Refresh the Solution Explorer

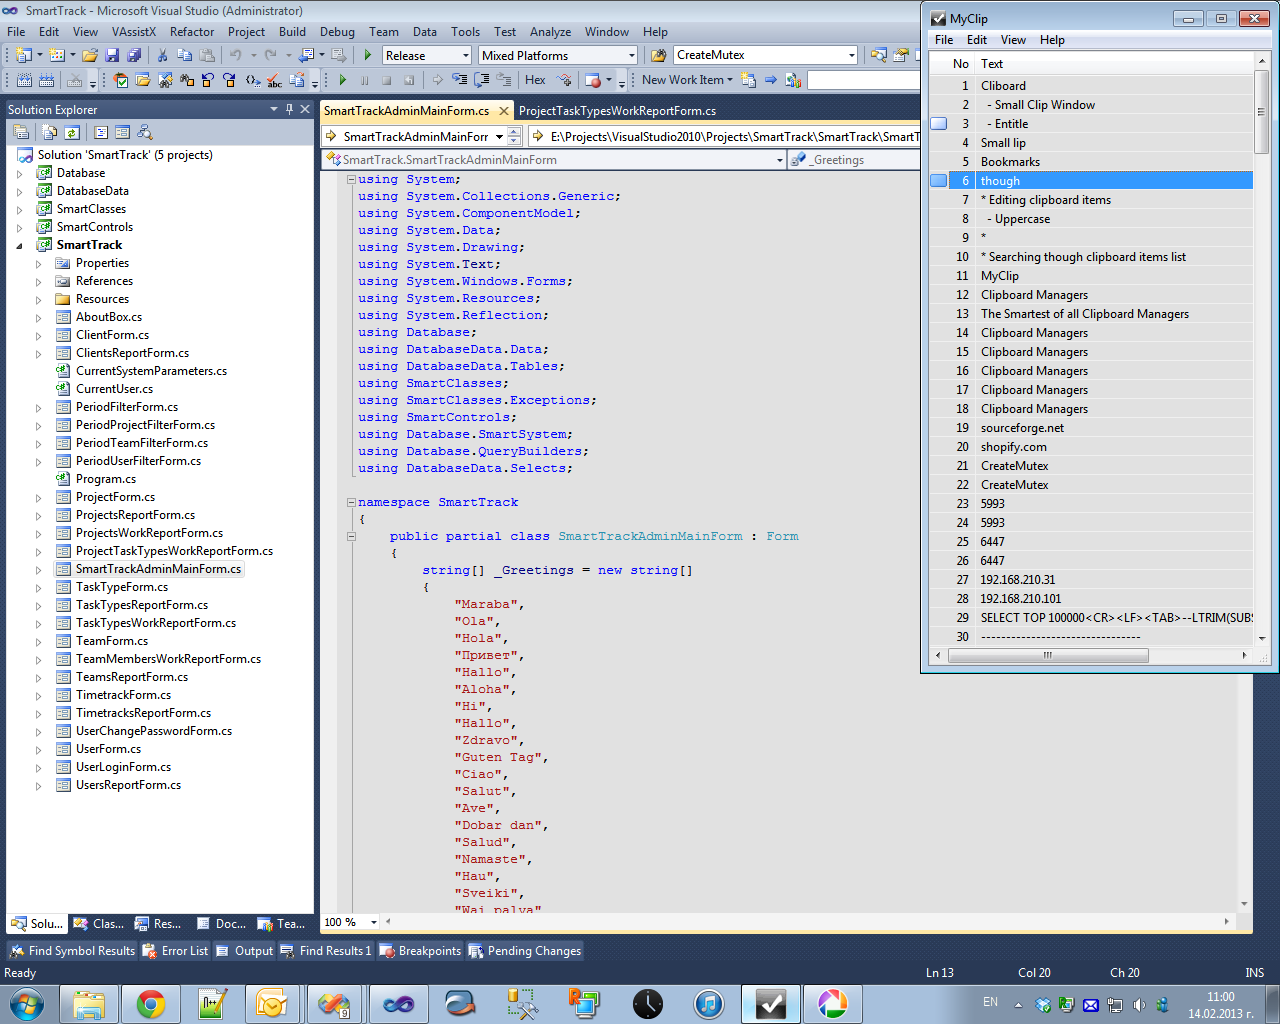point(72,131)
